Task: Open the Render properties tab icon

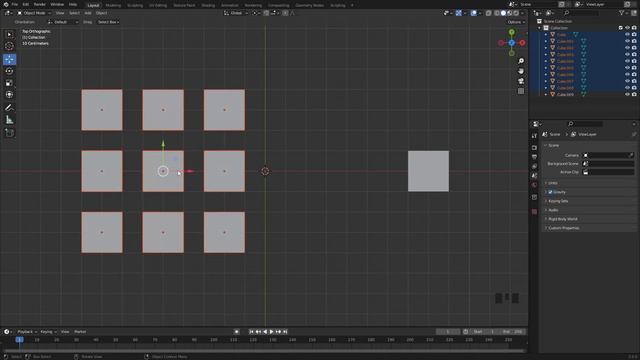Action: coord(534,148)
